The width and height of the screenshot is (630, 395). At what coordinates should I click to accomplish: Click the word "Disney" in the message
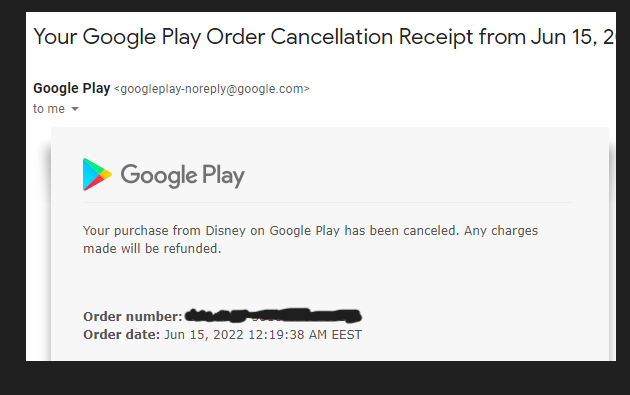(x=225, y=231)
